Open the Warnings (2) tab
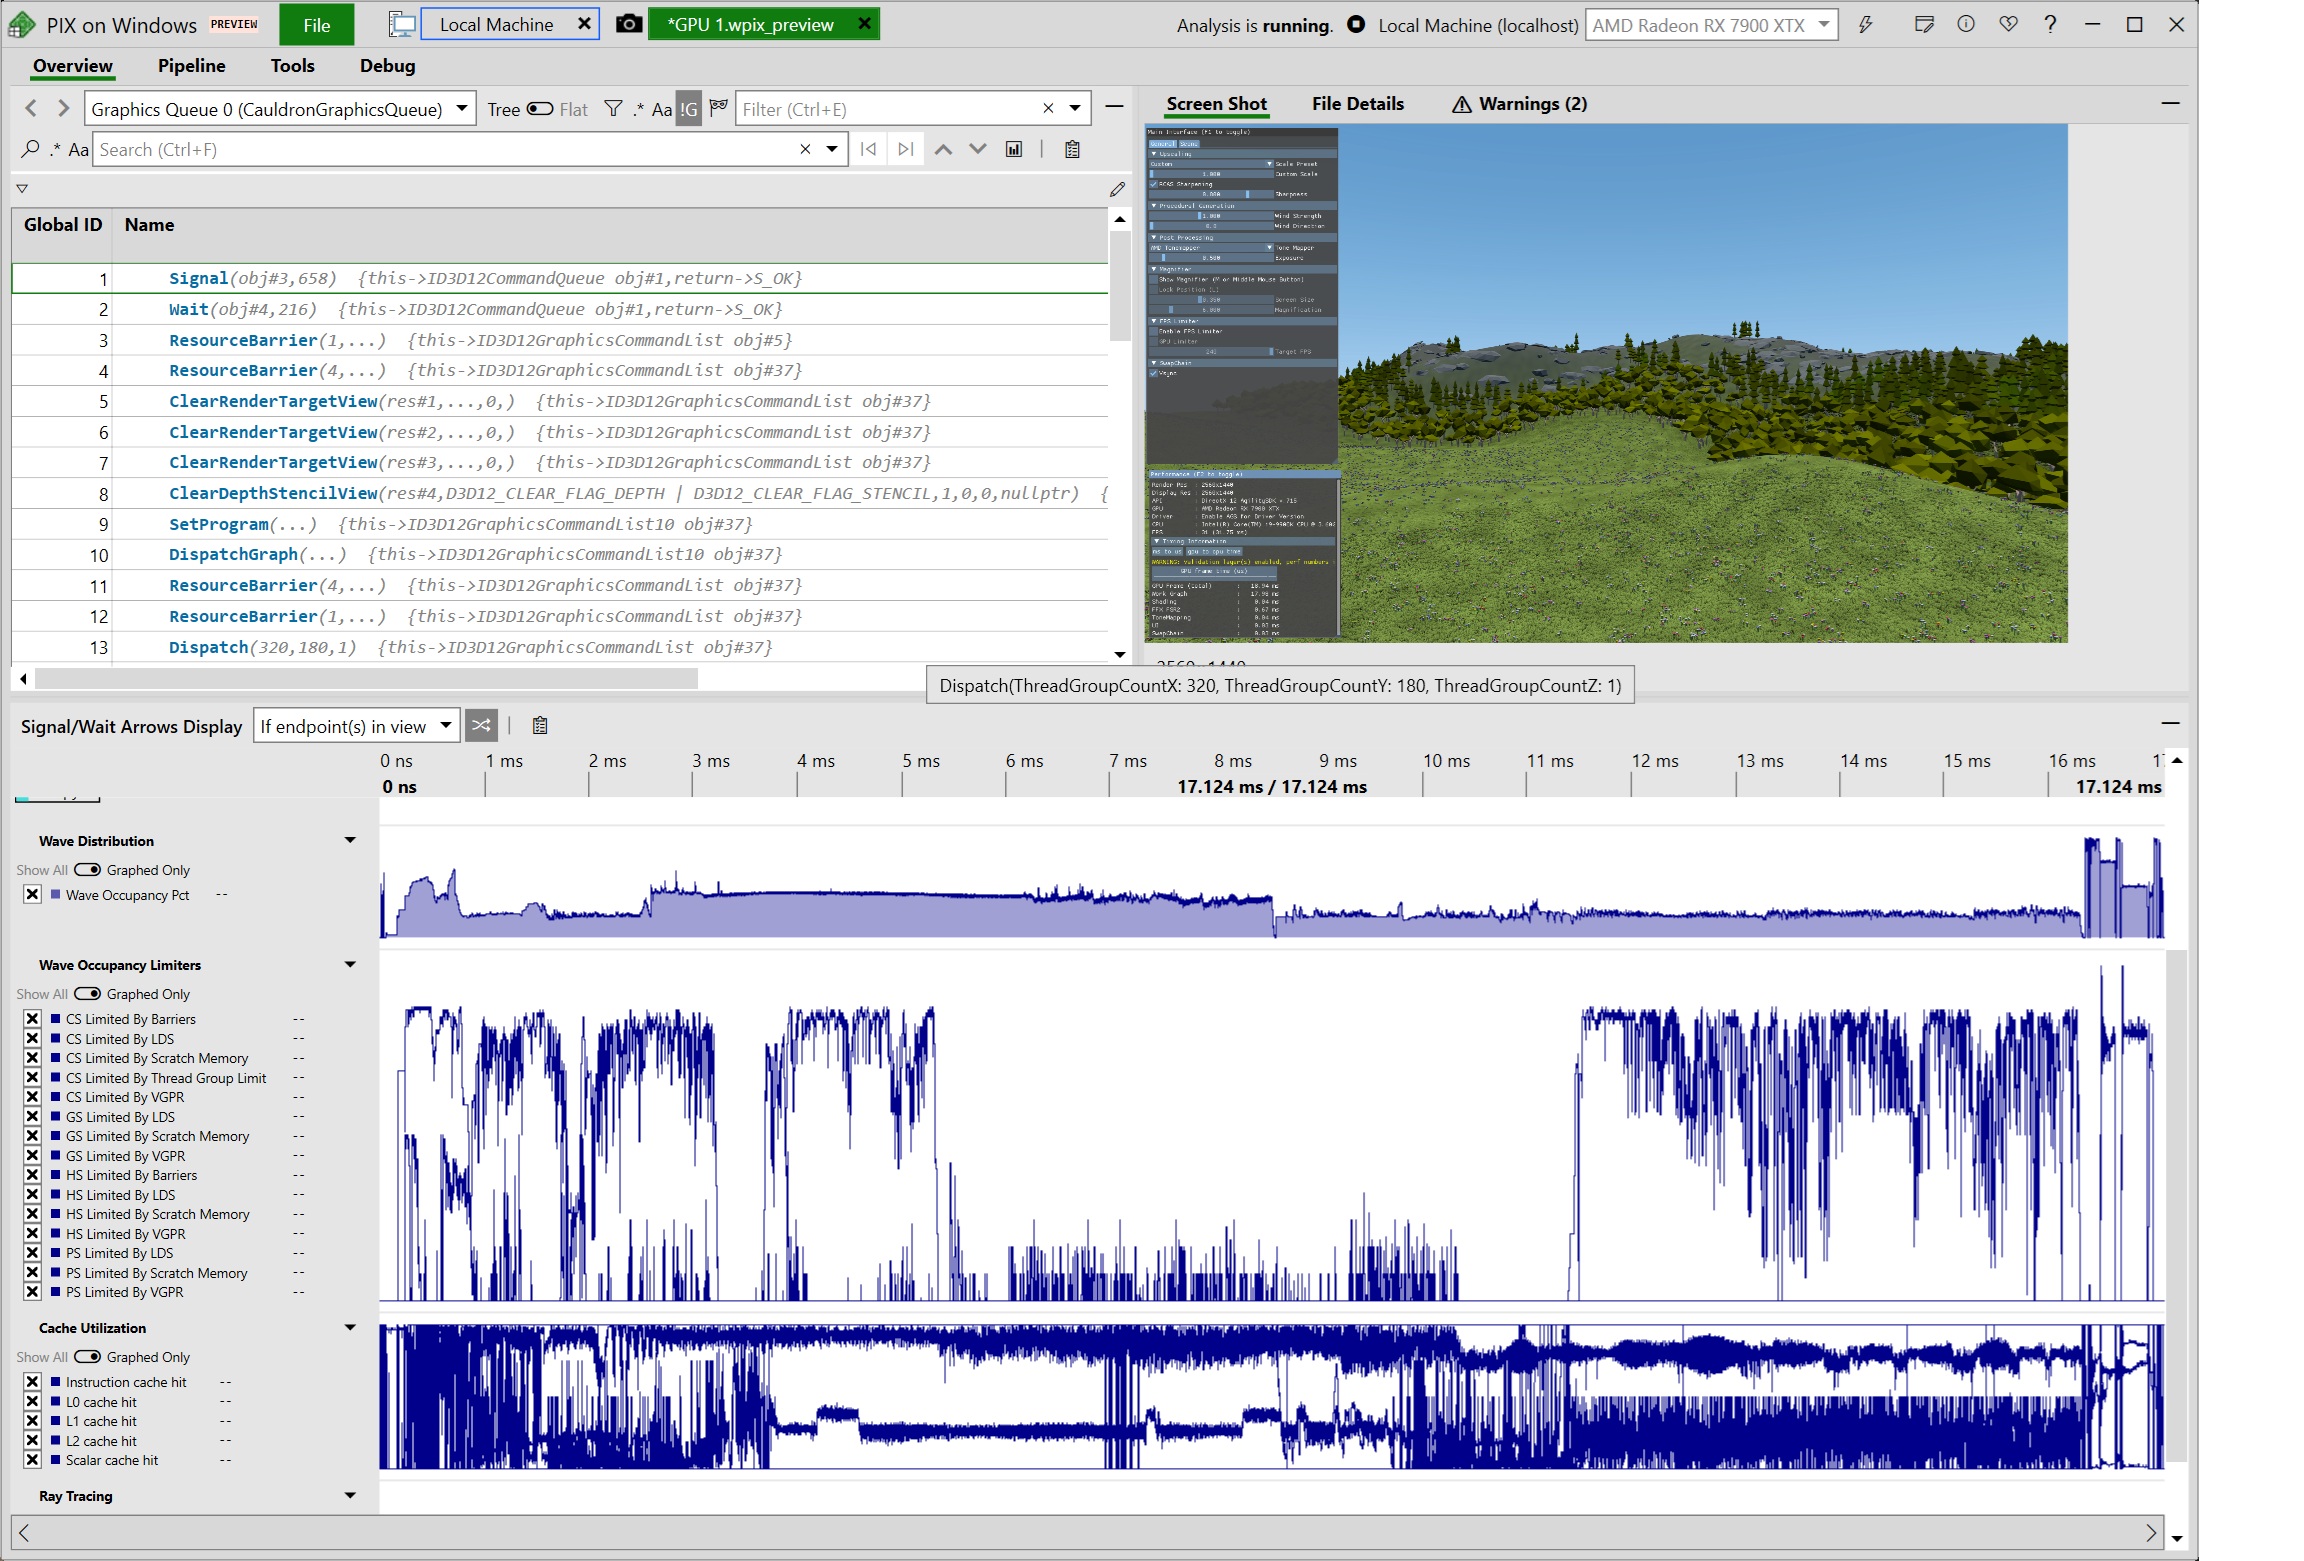The height and width of the screenshot is (1561, 2304). pos(1520,104)
